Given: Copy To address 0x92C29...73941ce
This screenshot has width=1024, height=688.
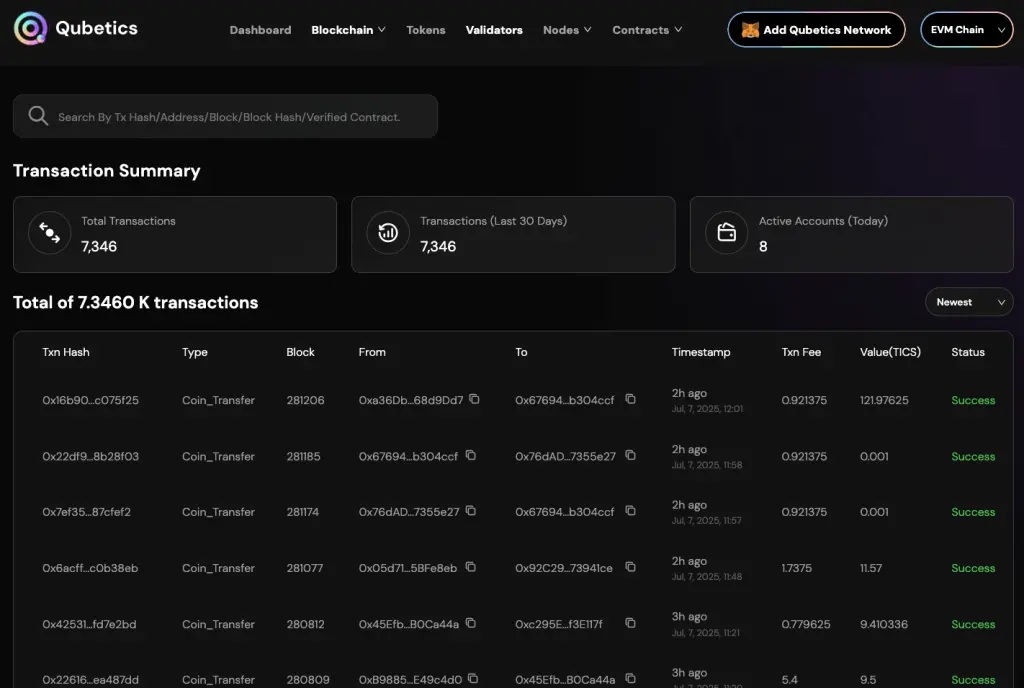Looking at the screenshot, I should click(x=630, y=567).
